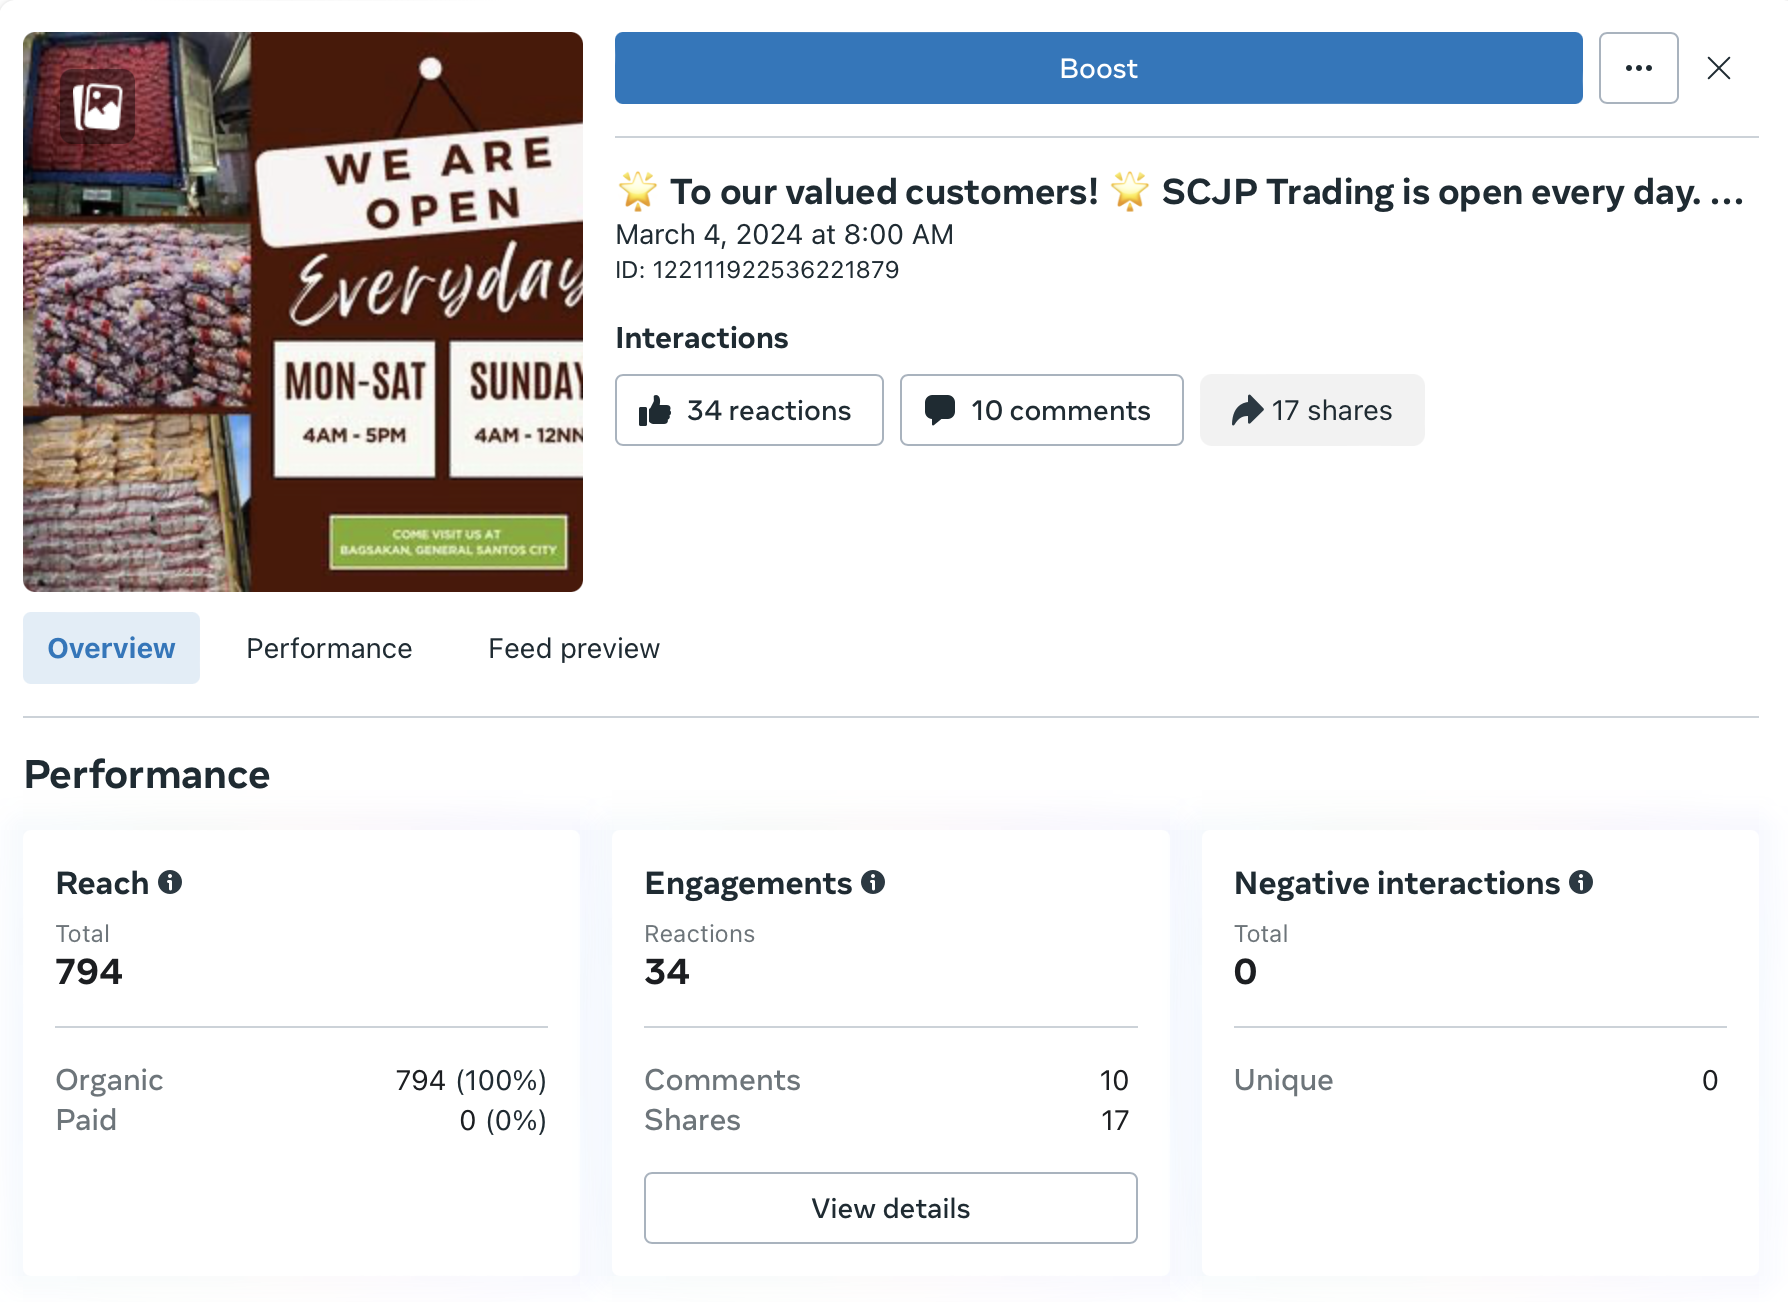
Task: Switch to the Performance tab
Action: (329, 648)
